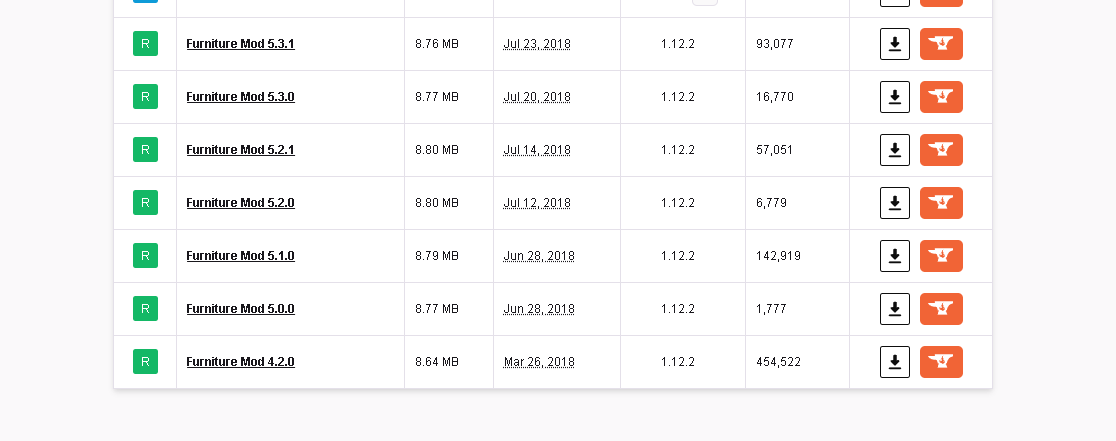Open the Furniture Mod 5.2.1 link
The height and width of the screenshot is (441, 1116).
pyautogui.click(x=241, y=150)
